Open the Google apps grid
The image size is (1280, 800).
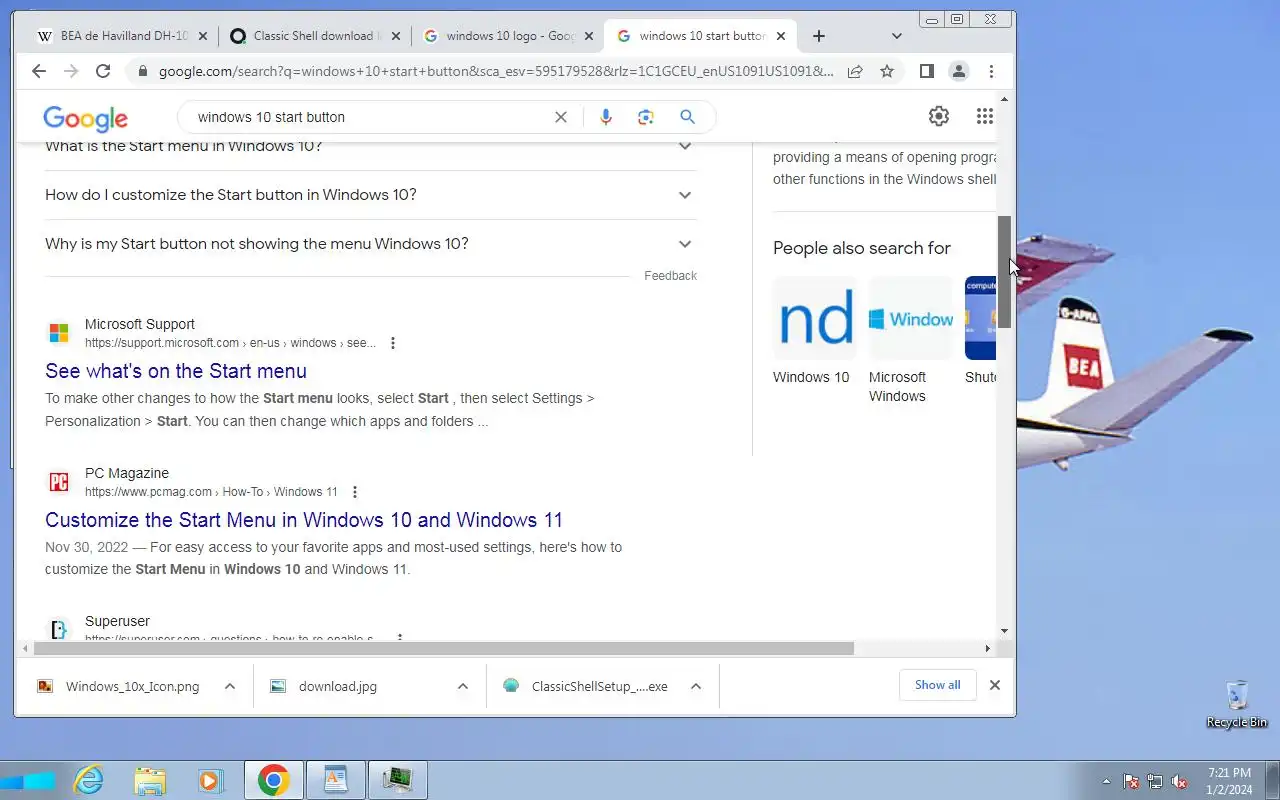point(985,116)
